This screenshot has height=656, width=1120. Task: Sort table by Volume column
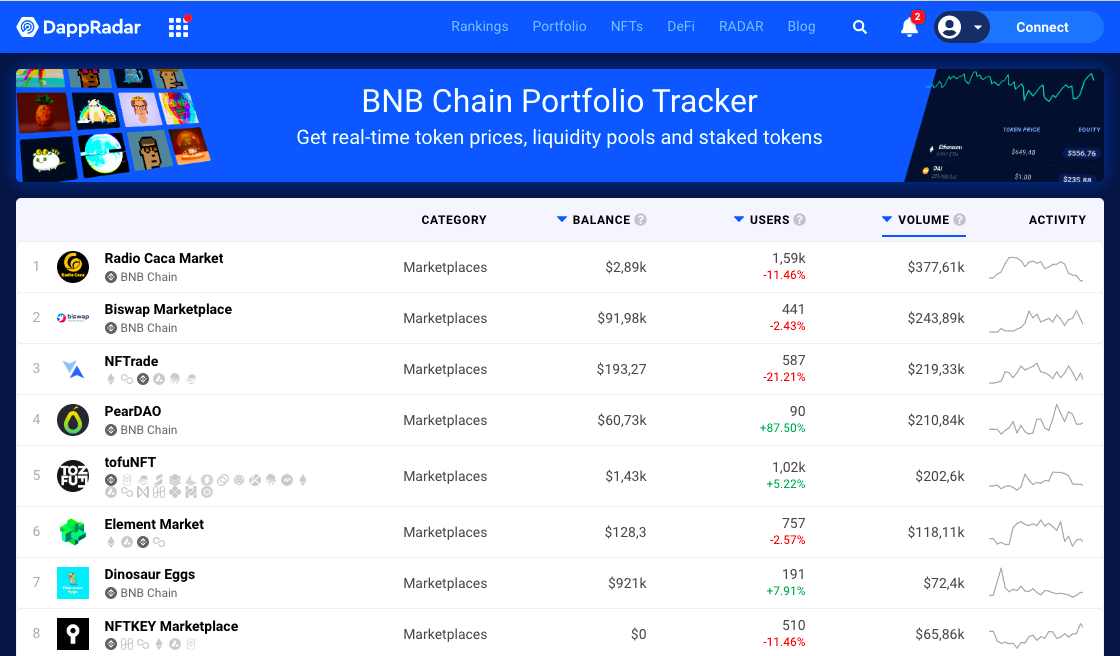[x=916, y=219]
